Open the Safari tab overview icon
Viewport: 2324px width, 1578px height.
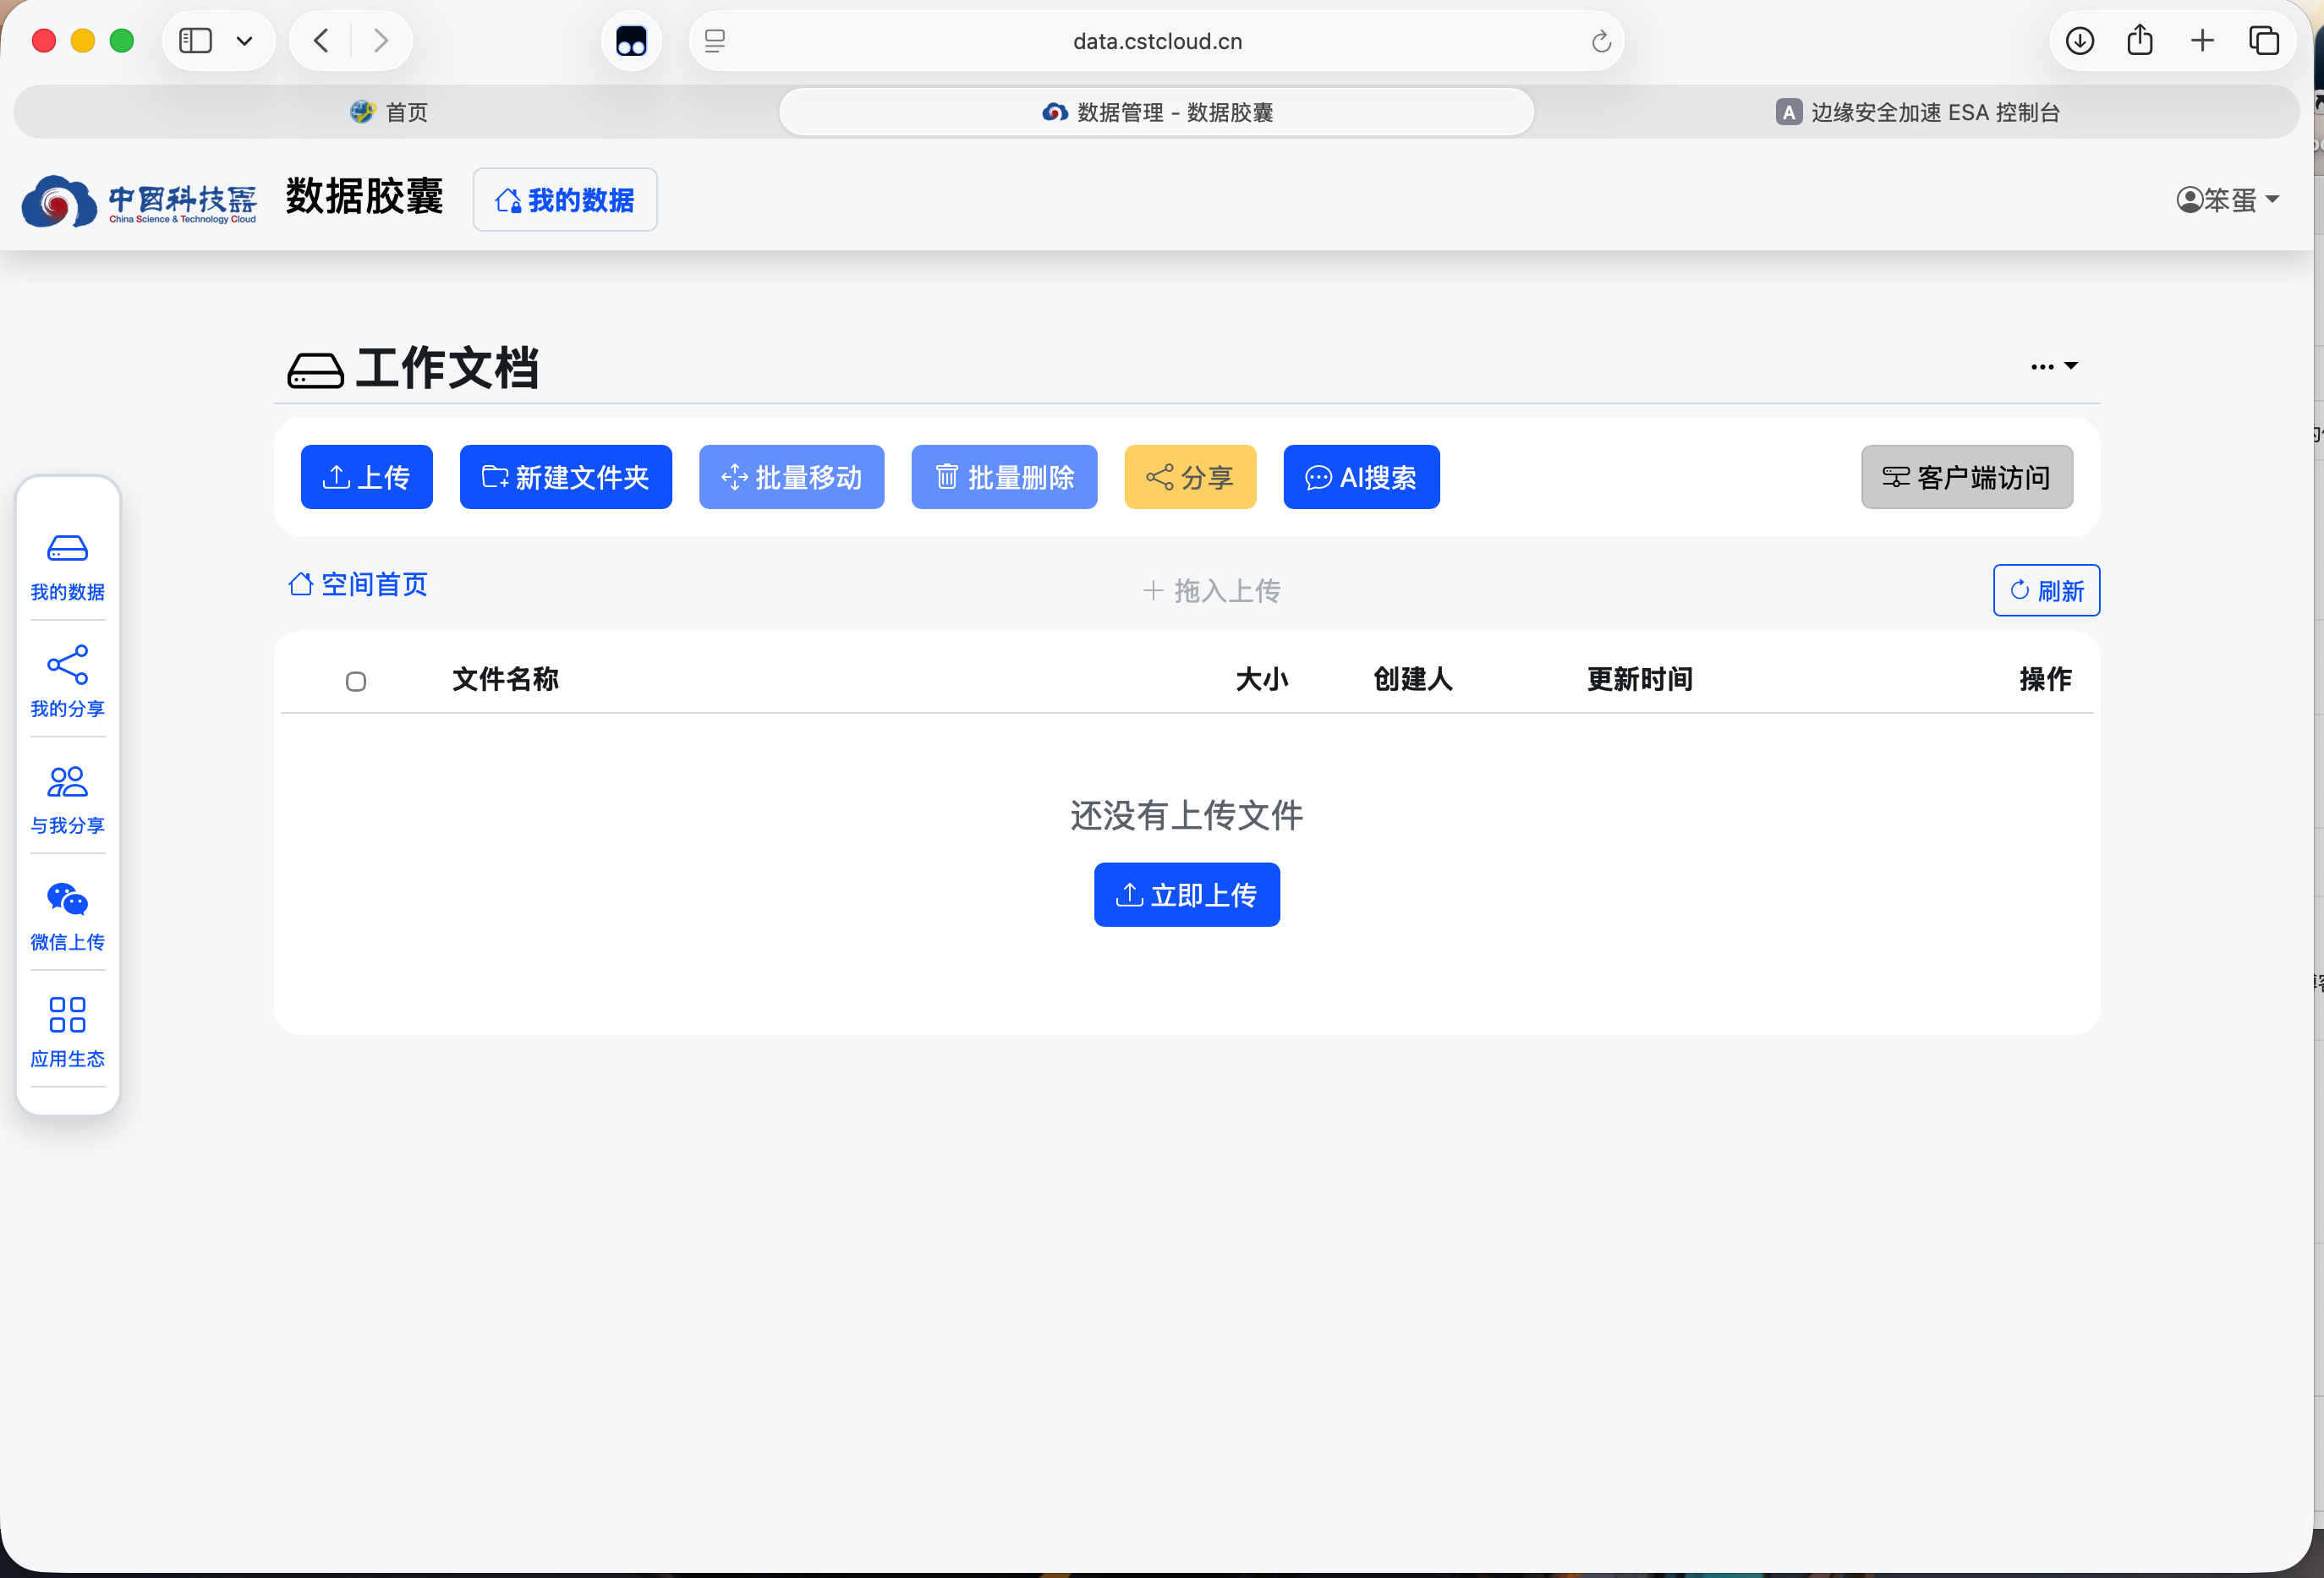[2264, 41]
